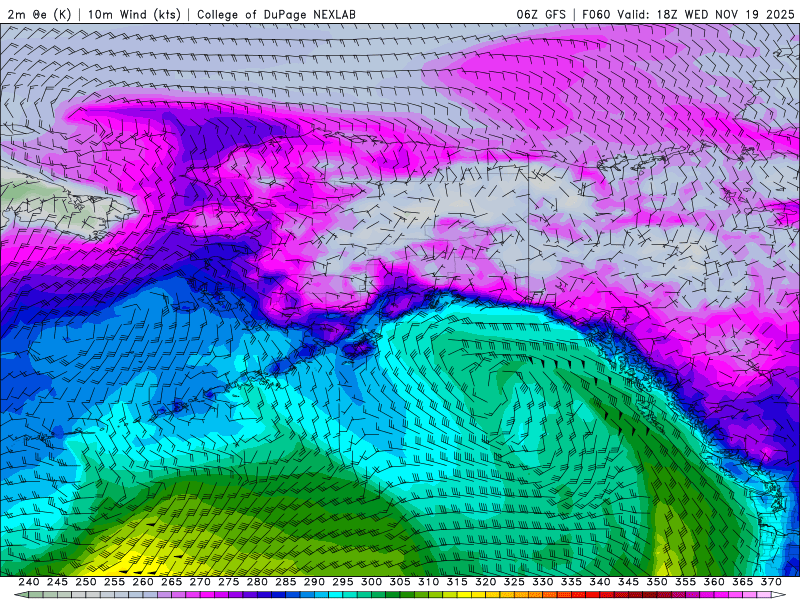Click the 310 value on the color scale
Viewport: 800px width, 600px height.
(x=429, y=582)
